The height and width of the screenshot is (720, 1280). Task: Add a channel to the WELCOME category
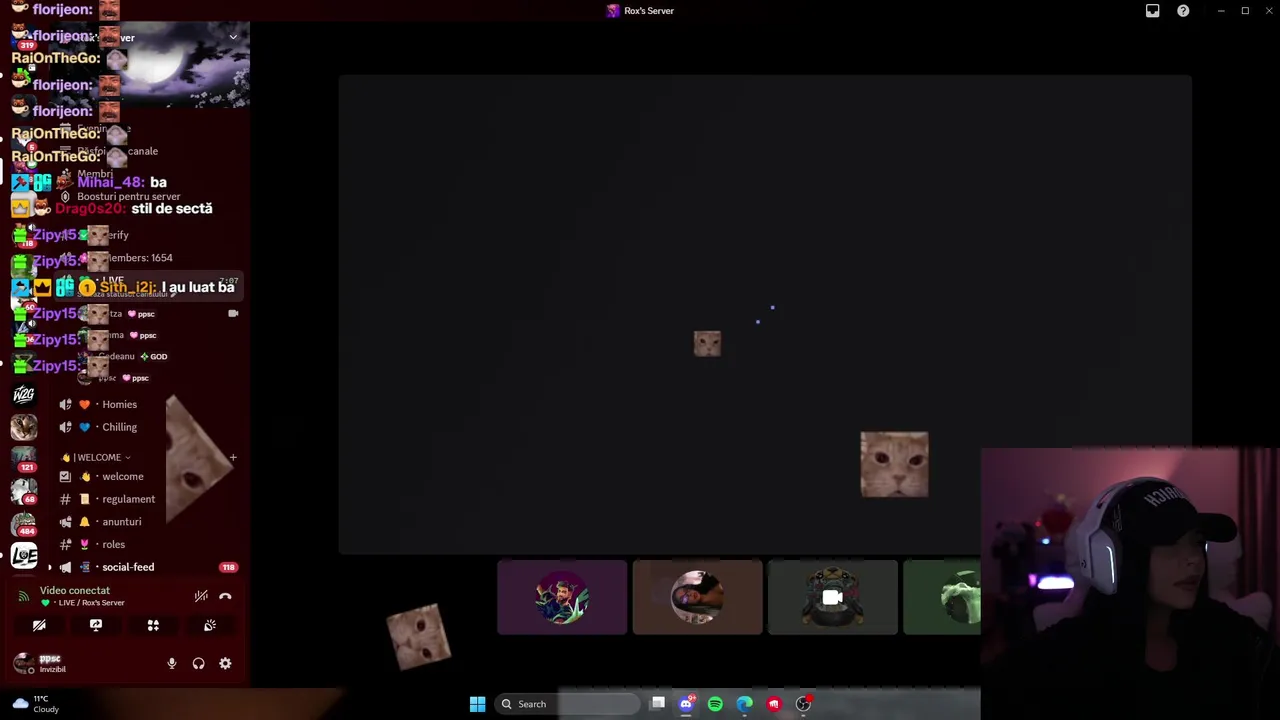pyautogui.click(x=233, y=457)
